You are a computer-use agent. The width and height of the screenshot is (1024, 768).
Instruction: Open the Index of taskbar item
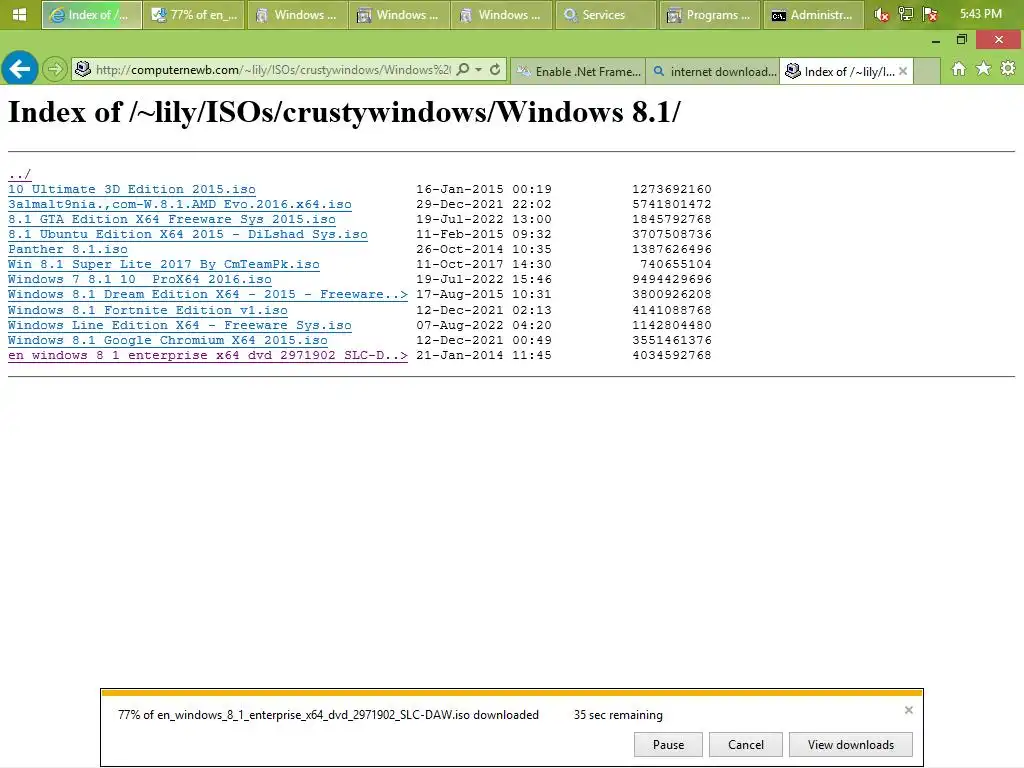91,14
